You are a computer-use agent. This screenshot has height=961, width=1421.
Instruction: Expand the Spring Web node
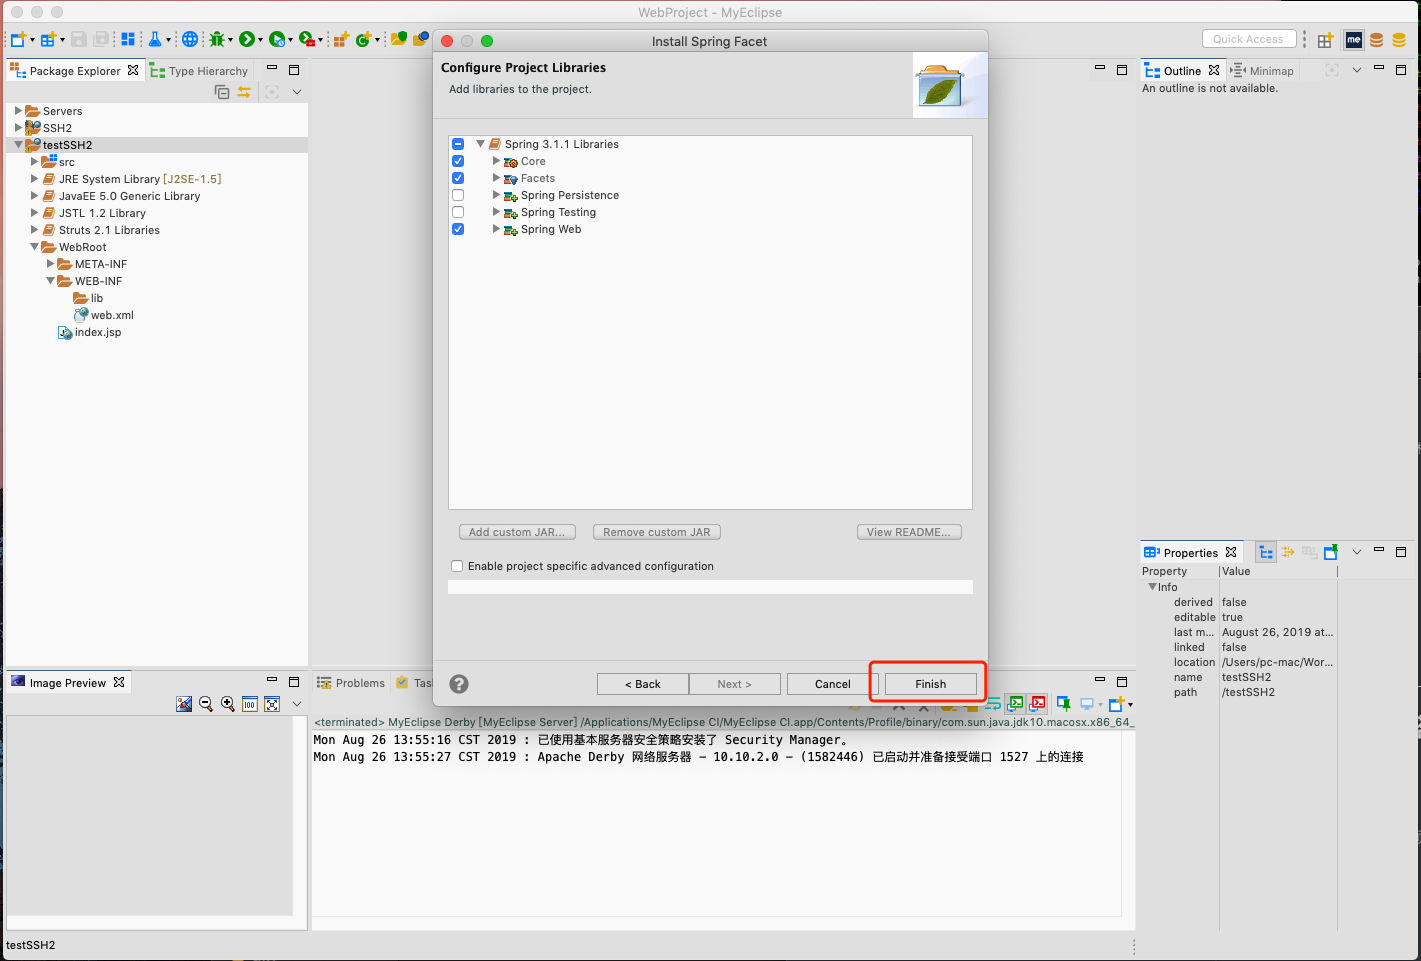[x=496, y=229]
